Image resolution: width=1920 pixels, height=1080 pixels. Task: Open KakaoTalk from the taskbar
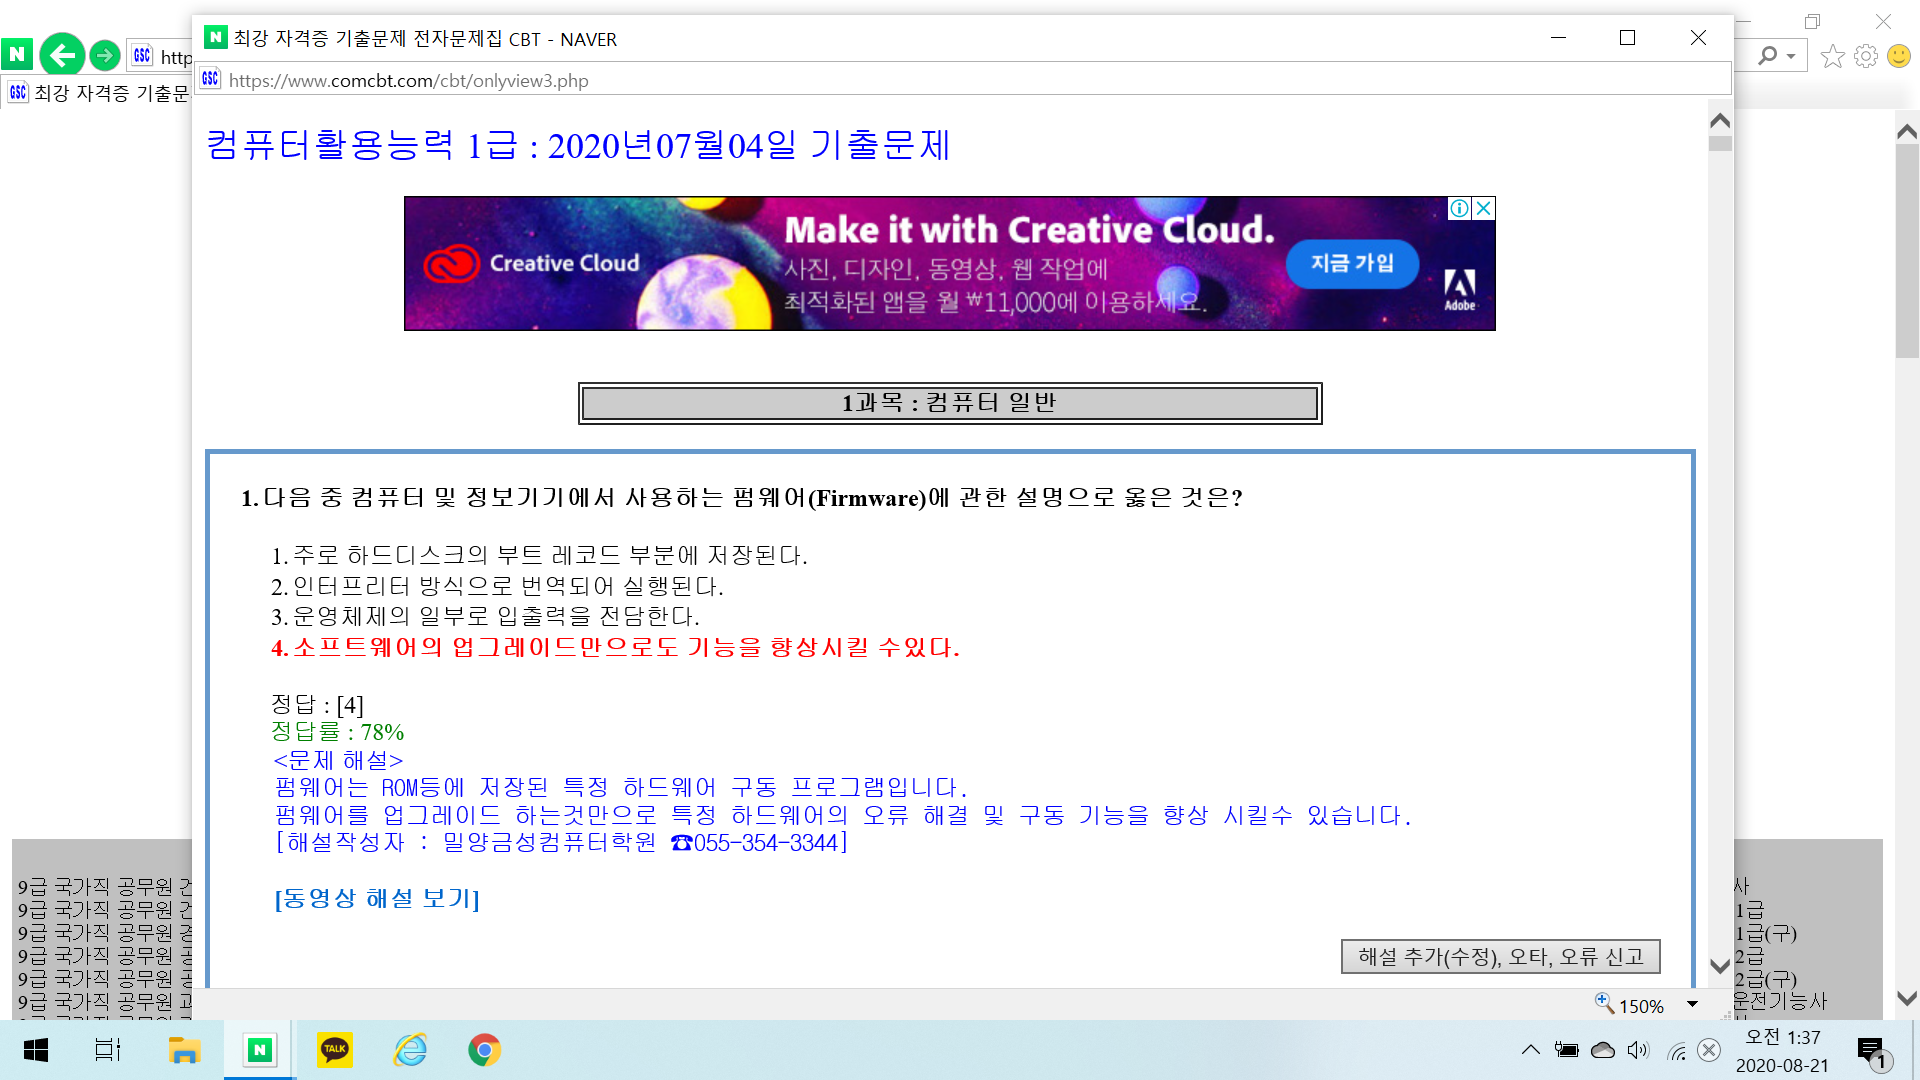point(334,1050)
